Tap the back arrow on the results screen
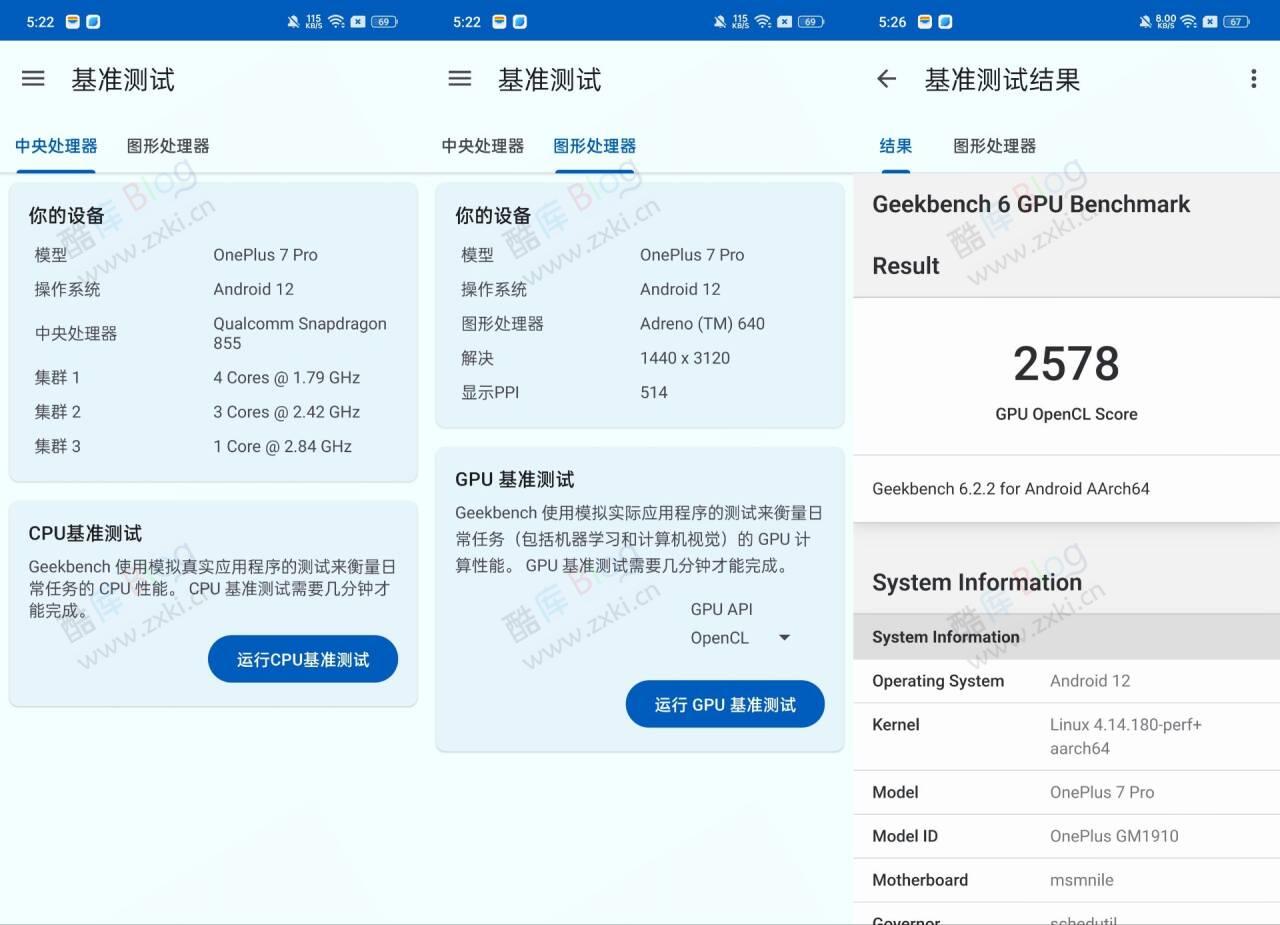The image size is (1280, 925). 886,78
